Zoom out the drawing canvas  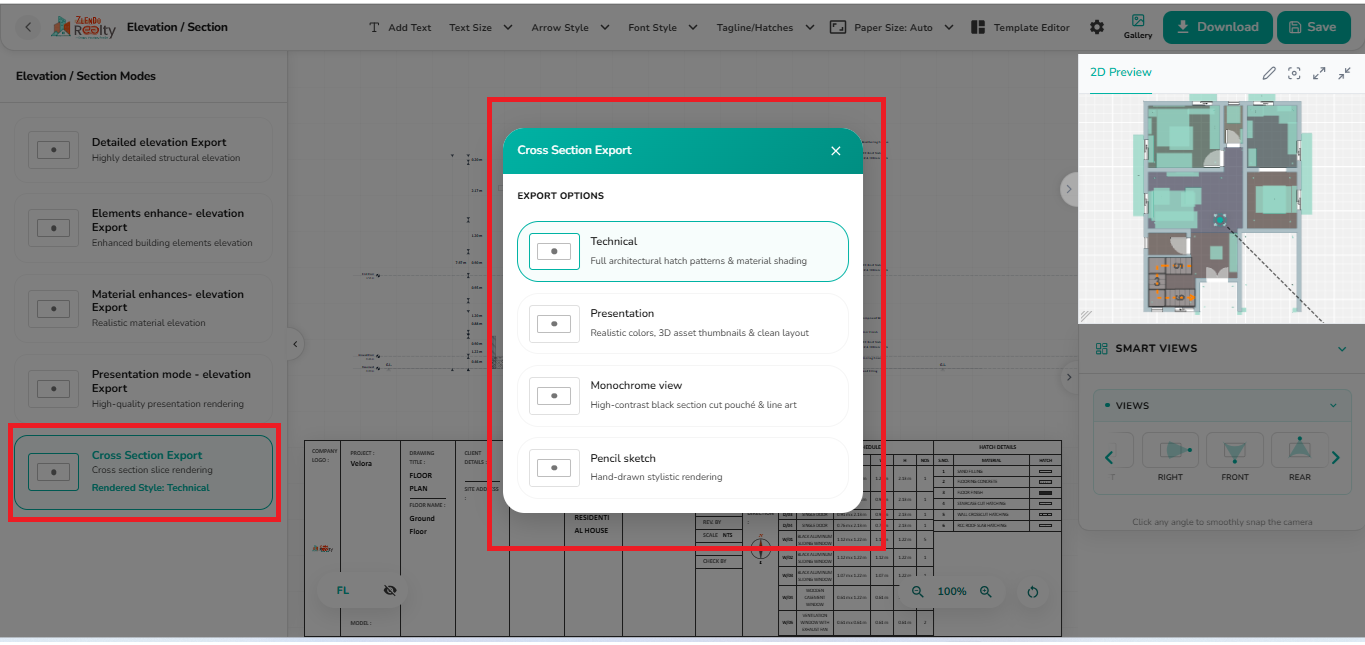[x=918, y=592]
